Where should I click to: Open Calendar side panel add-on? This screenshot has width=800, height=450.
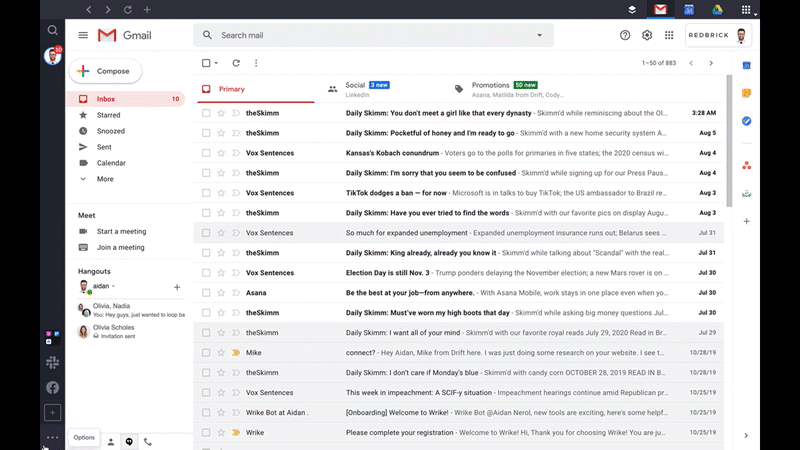point(746,65)
